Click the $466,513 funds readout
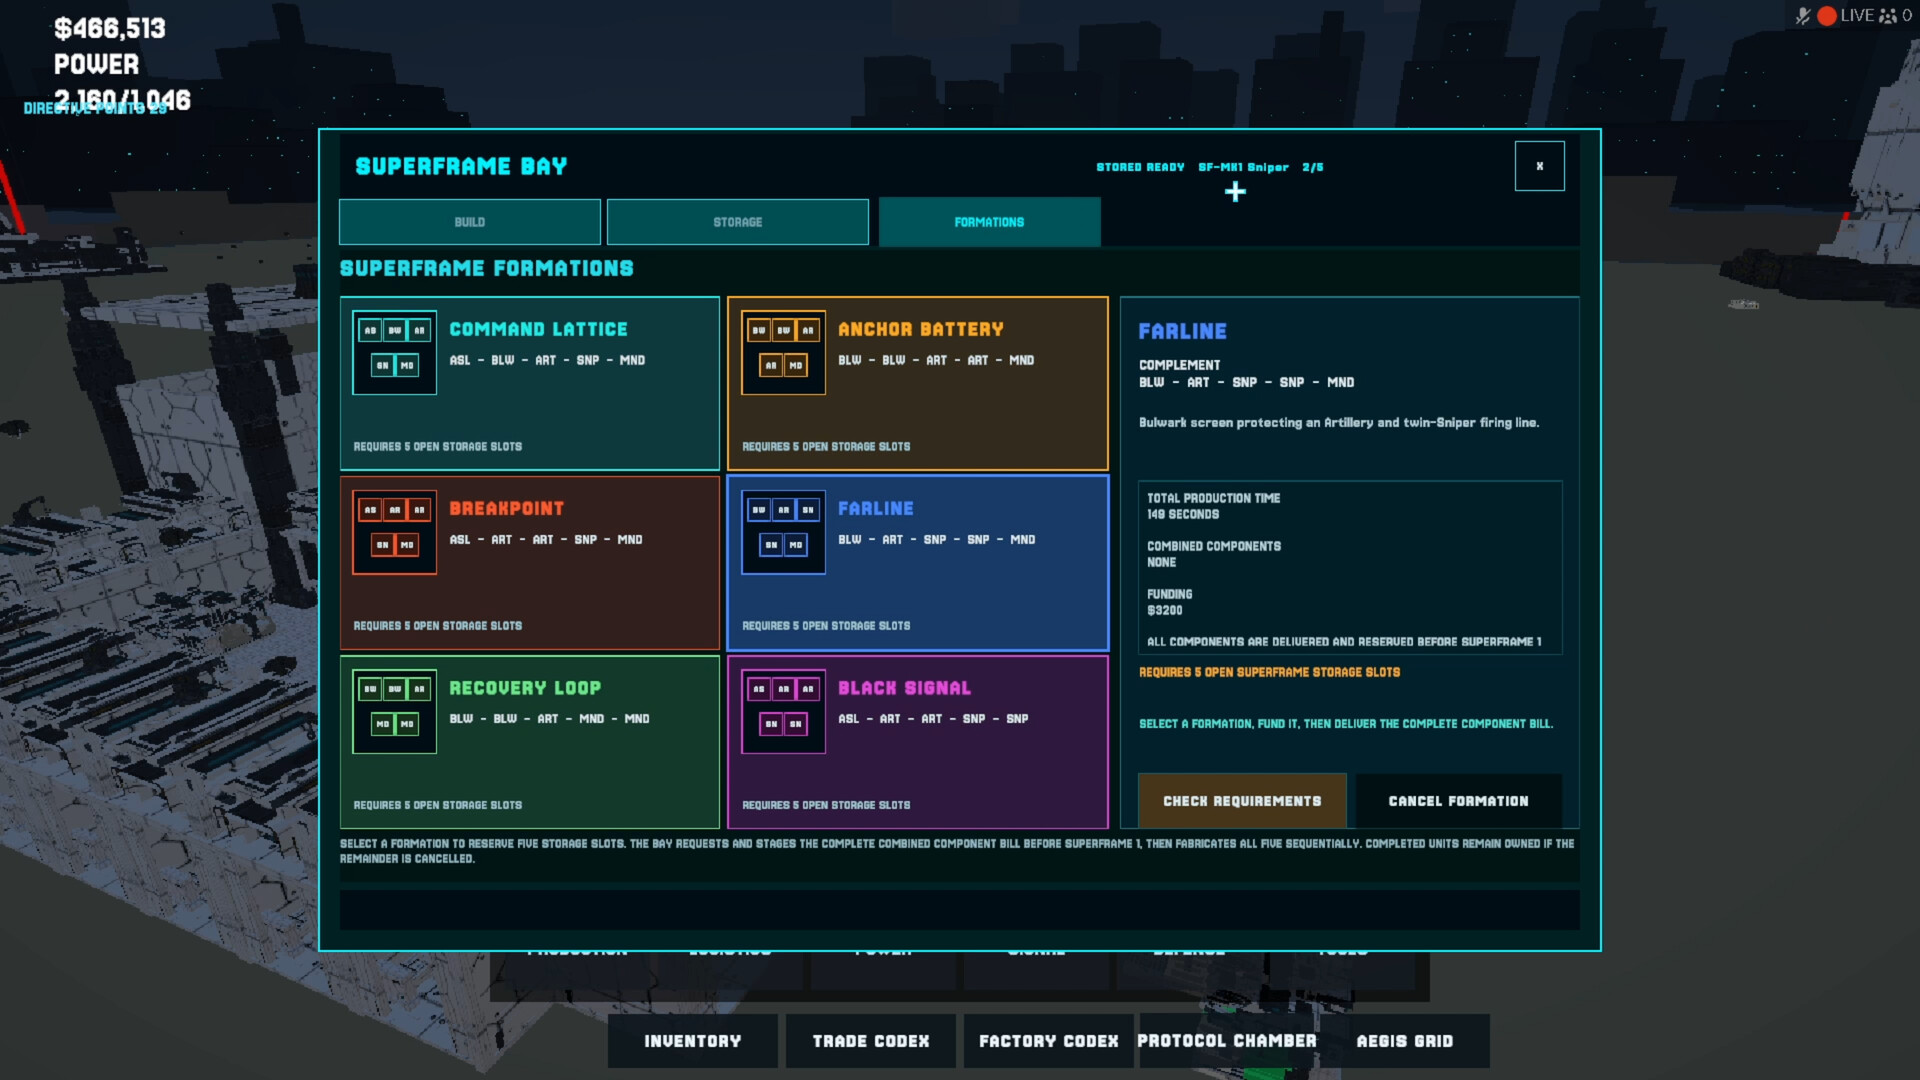 110,28
